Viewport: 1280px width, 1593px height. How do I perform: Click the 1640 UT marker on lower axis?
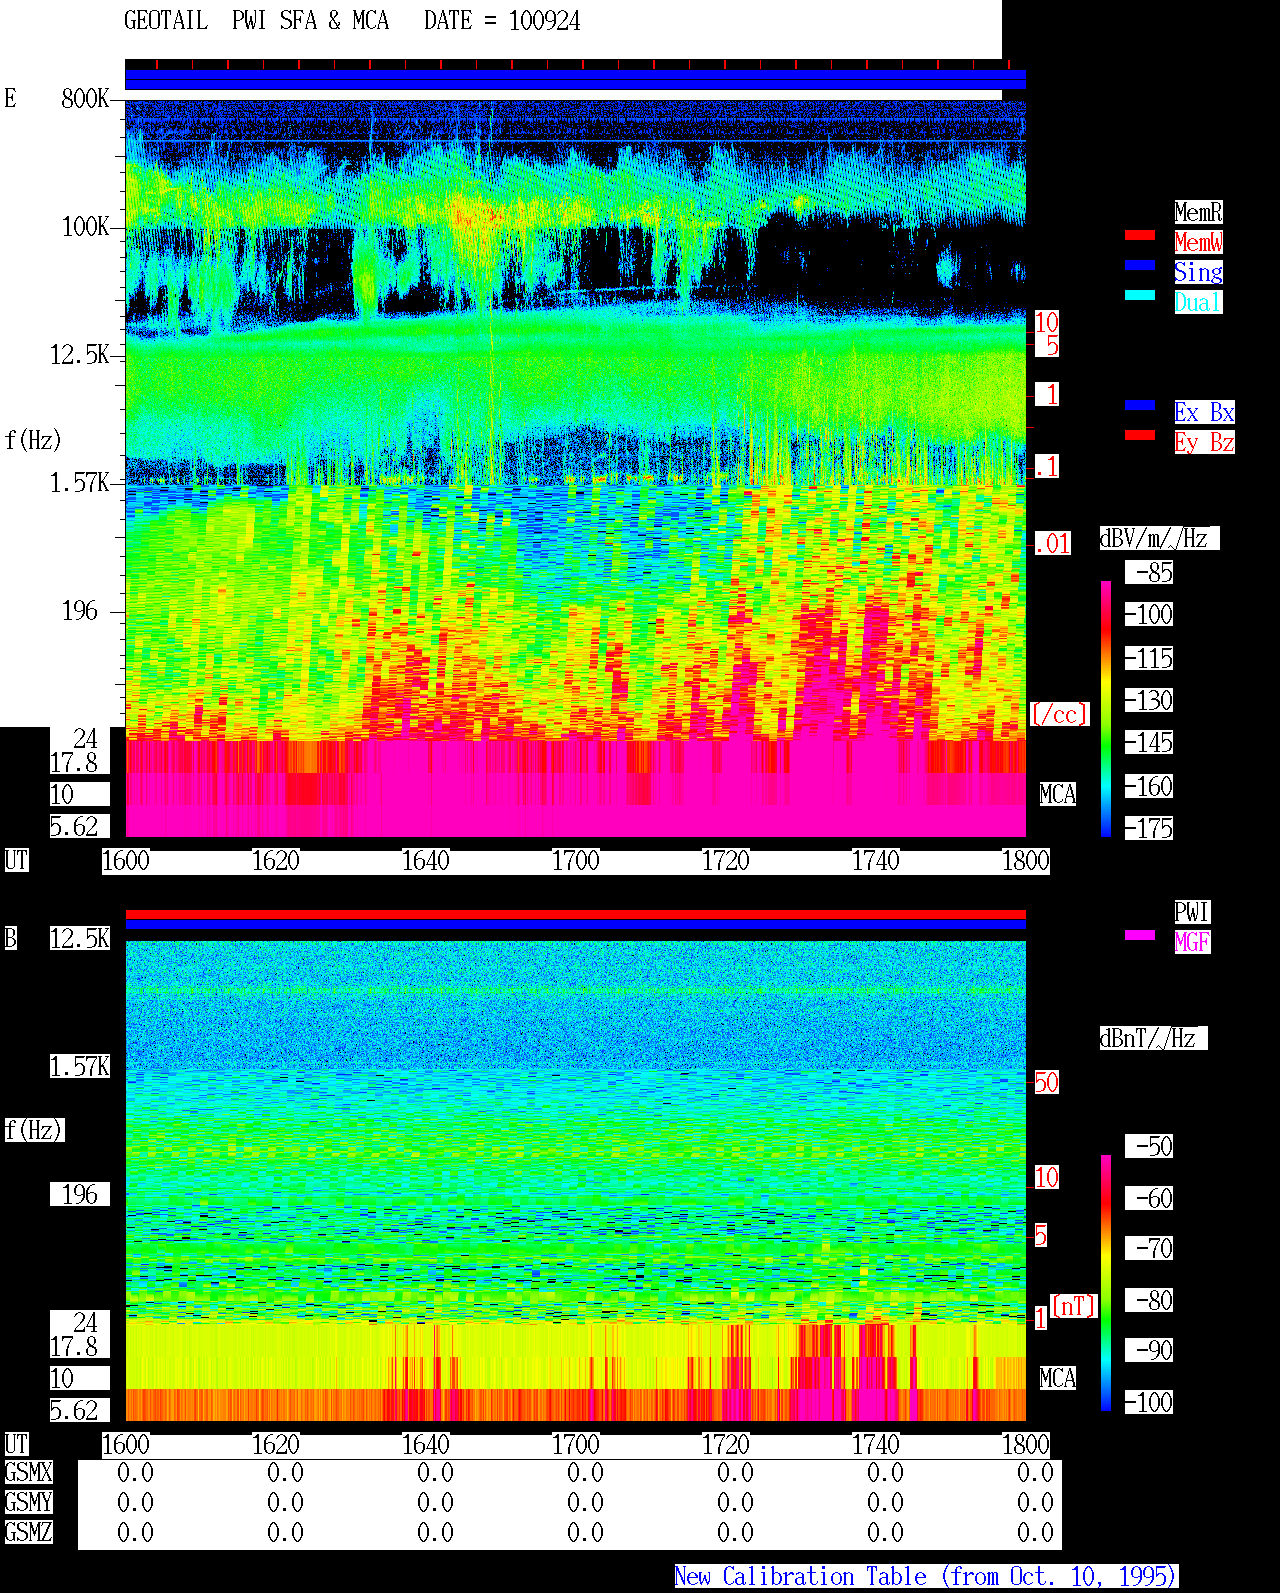(x=425, y=1445)
